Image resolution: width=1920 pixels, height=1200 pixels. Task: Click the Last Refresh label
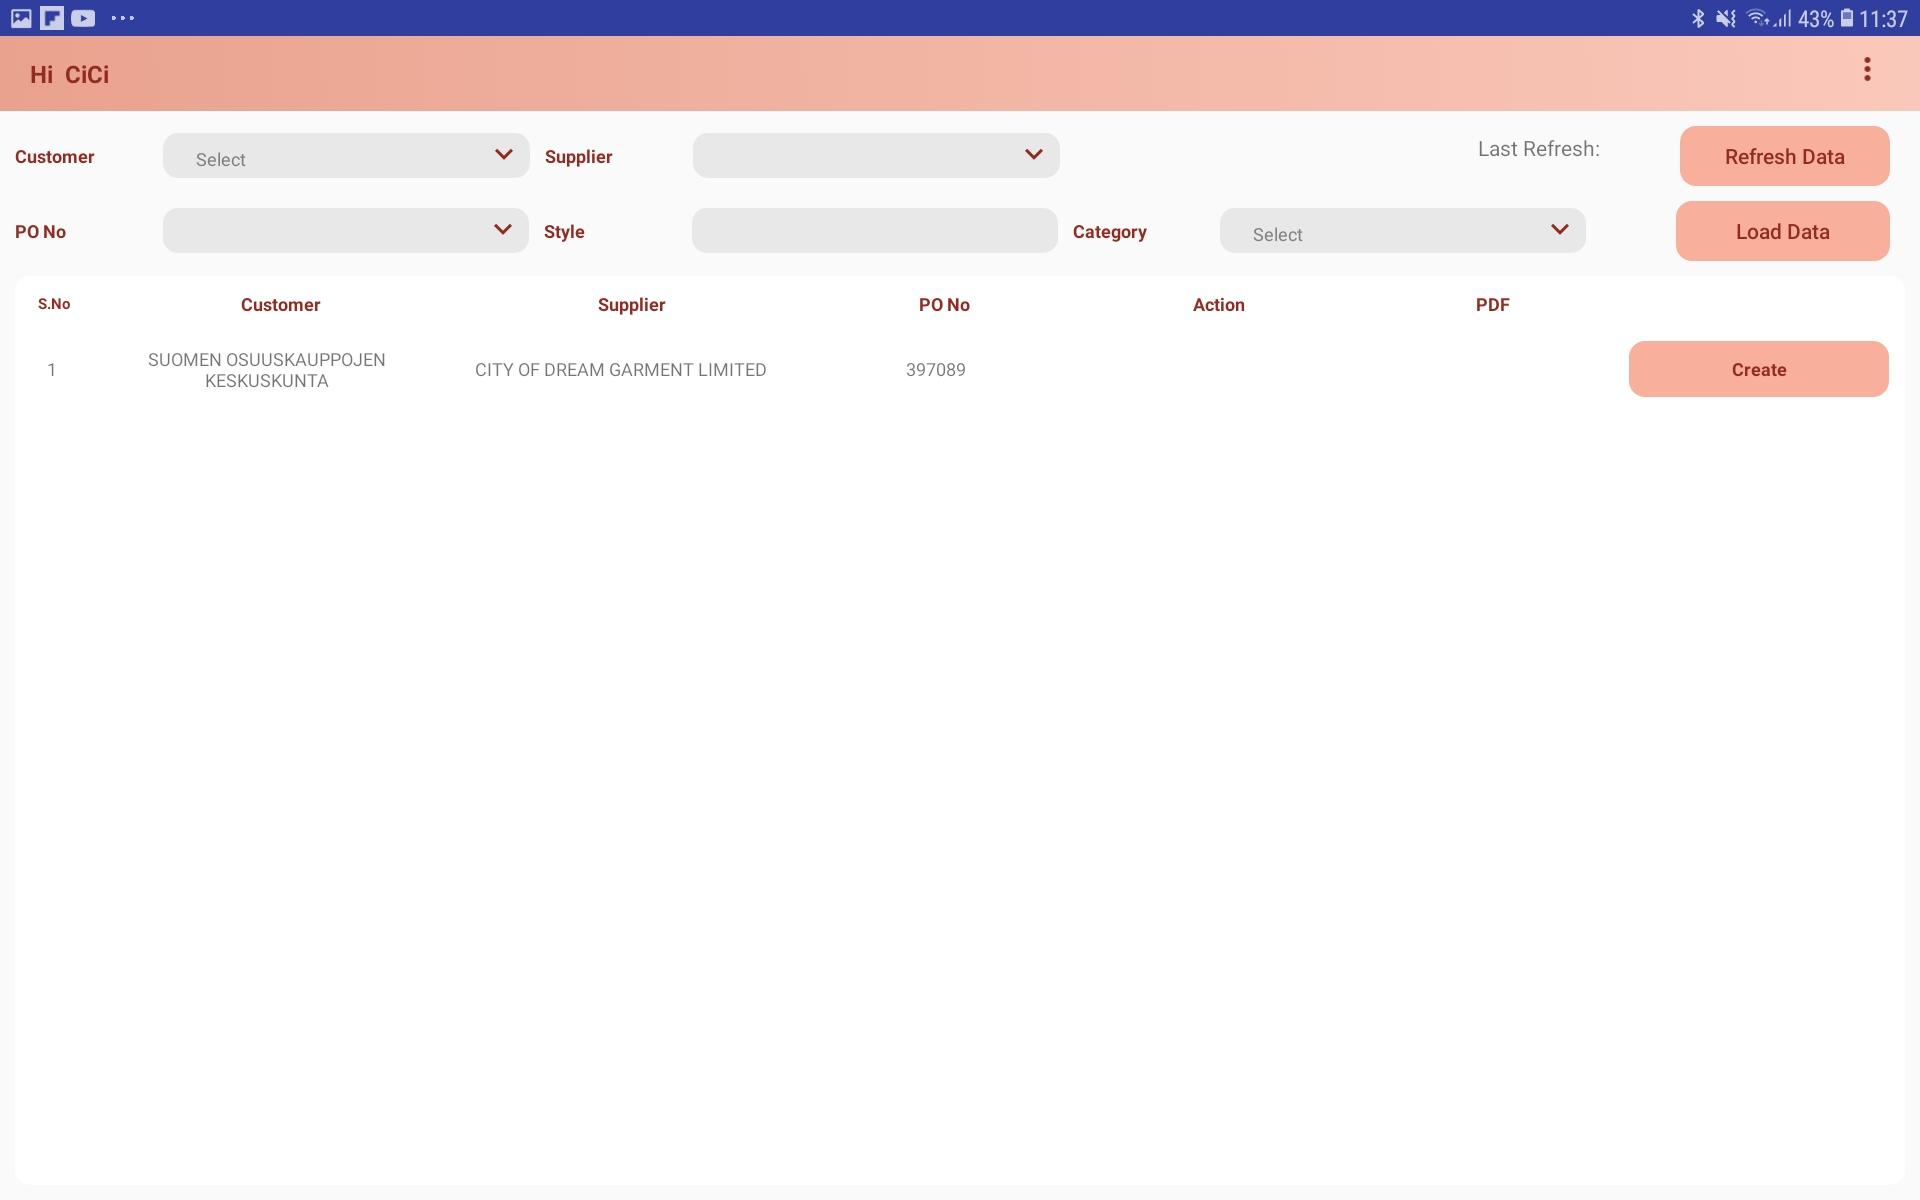click(x=1539, y=149)
